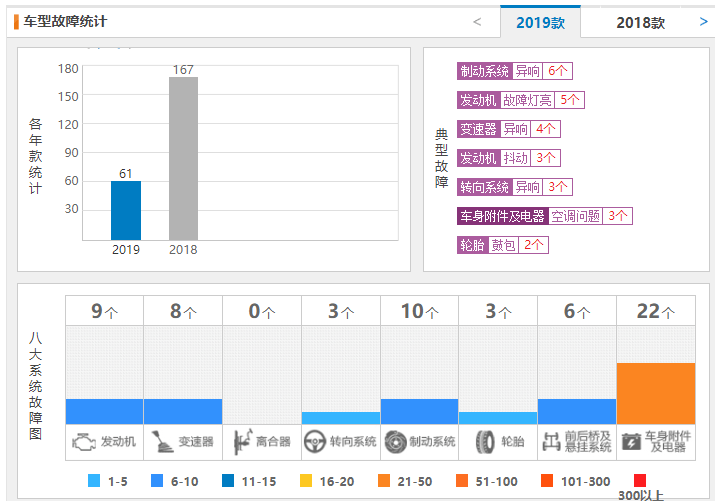Click the 21-50 orange legend swatch
The image size is (715, 501).
(x=384, y=480)
